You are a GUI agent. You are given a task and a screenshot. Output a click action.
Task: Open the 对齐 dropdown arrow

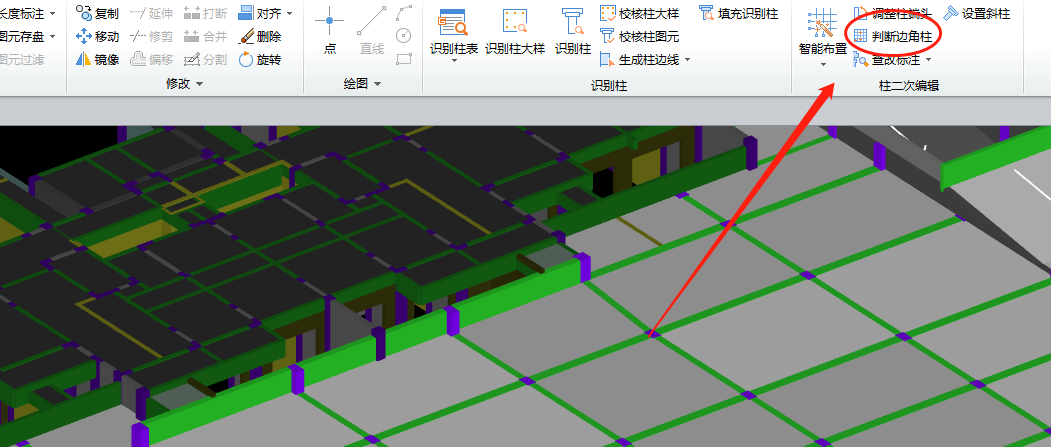[x=289, y=13]
